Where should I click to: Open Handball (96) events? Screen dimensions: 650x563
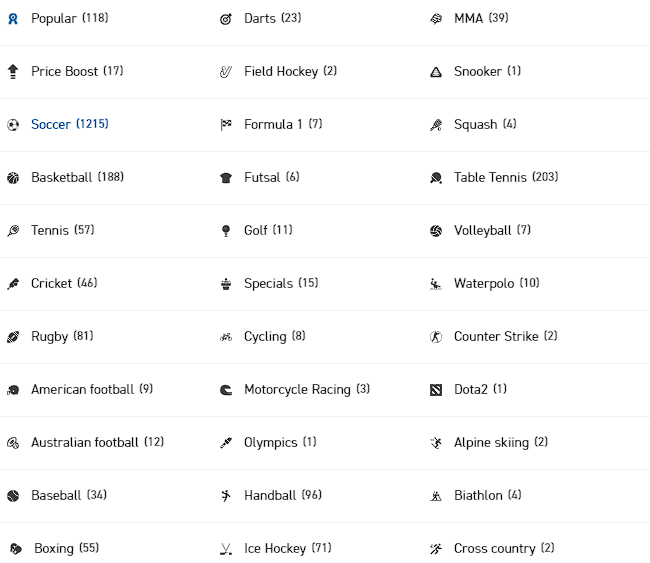tap(282, 495)
